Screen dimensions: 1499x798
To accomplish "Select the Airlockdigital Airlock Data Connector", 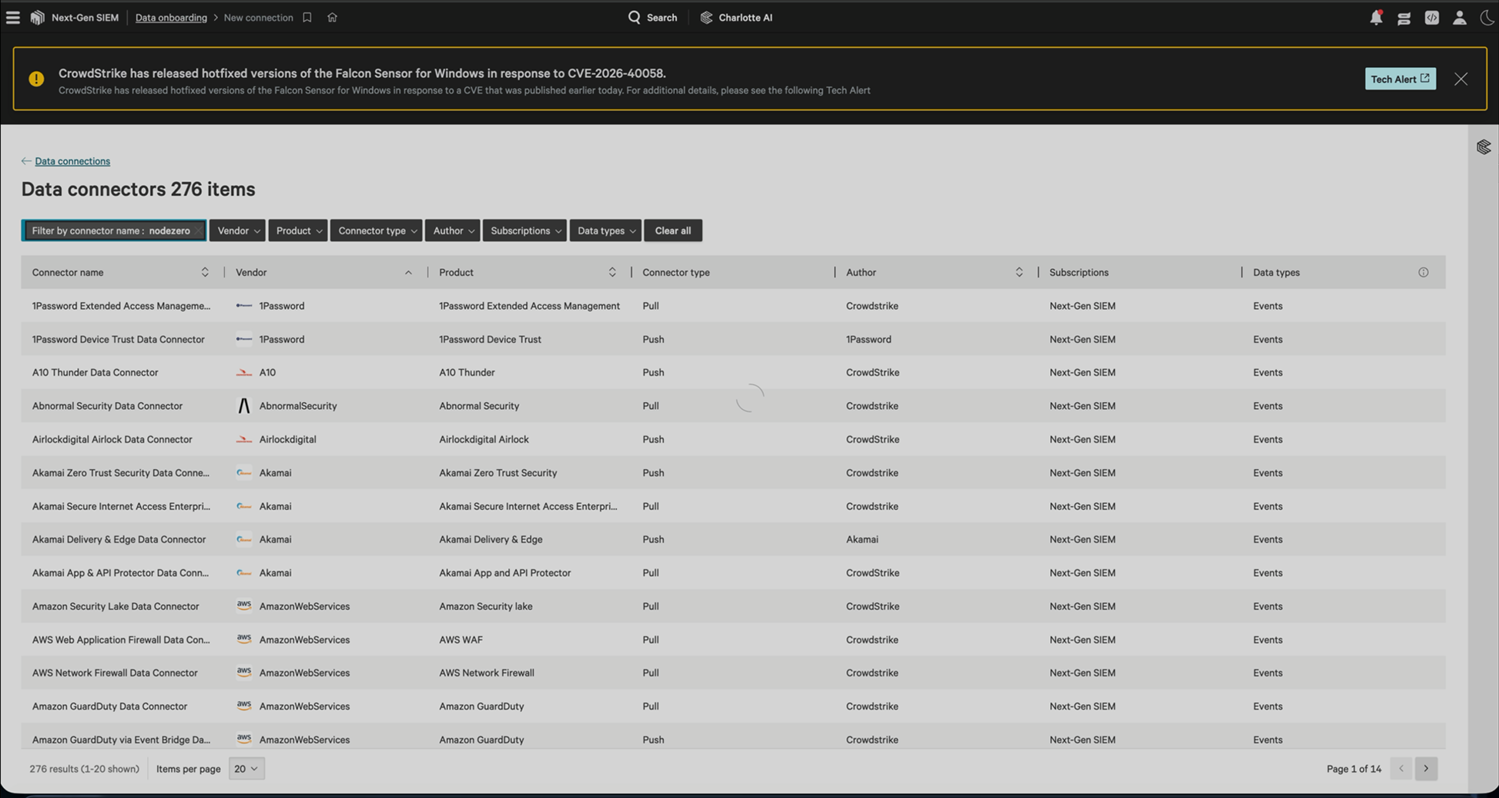I will [x=733, y=439].
